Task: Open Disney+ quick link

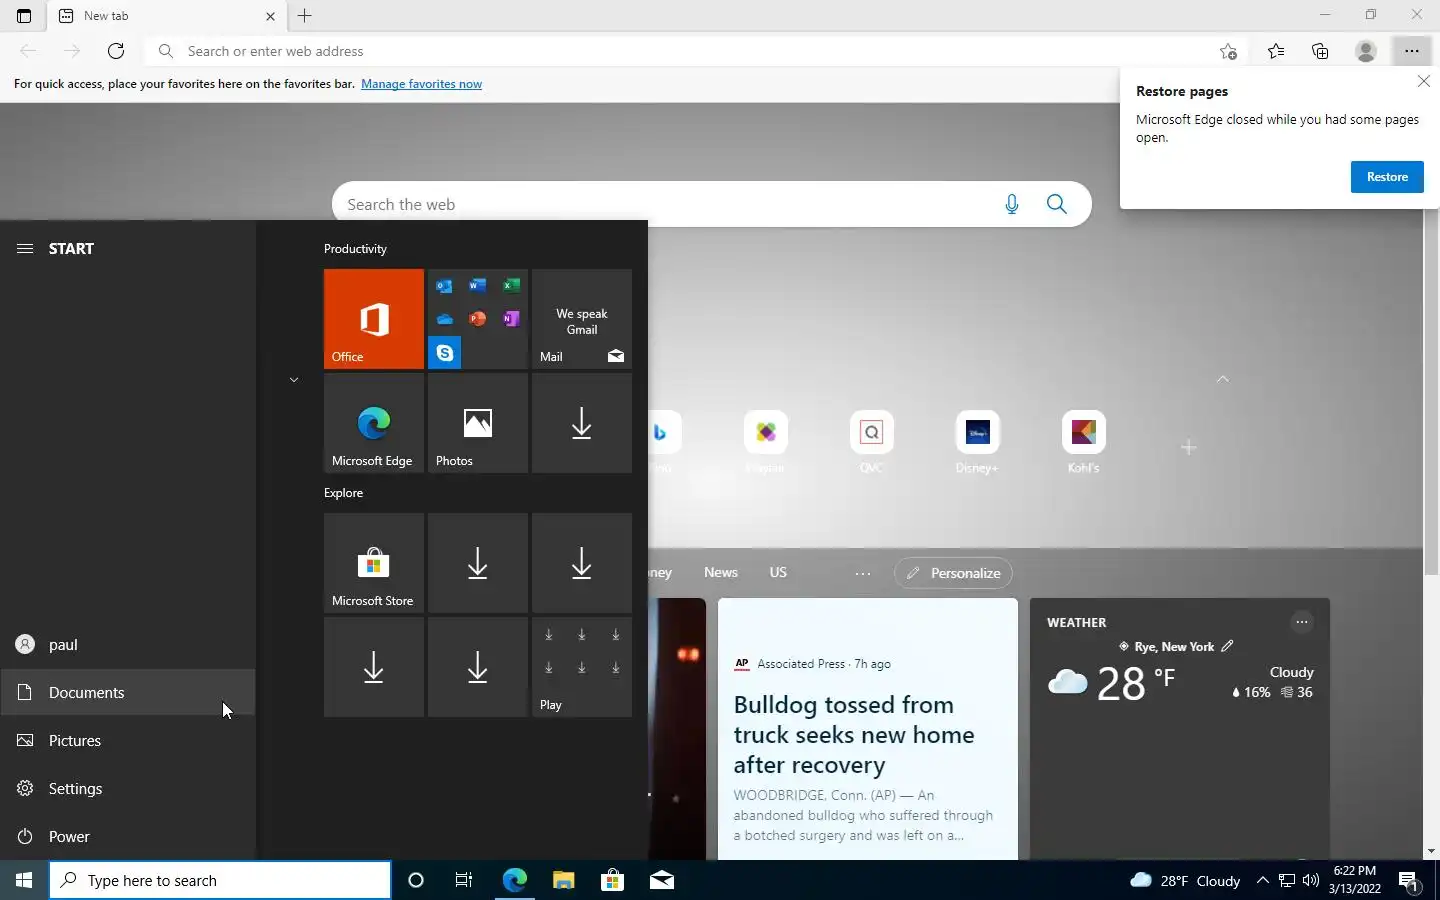Action: click(x=977, y=442)
